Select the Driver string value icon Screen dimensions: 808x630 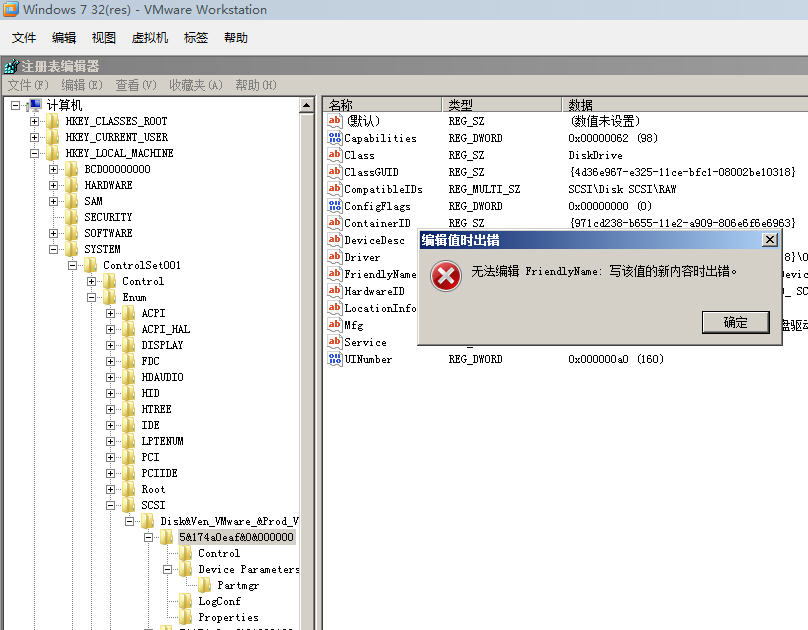click(x=334, y=257)
